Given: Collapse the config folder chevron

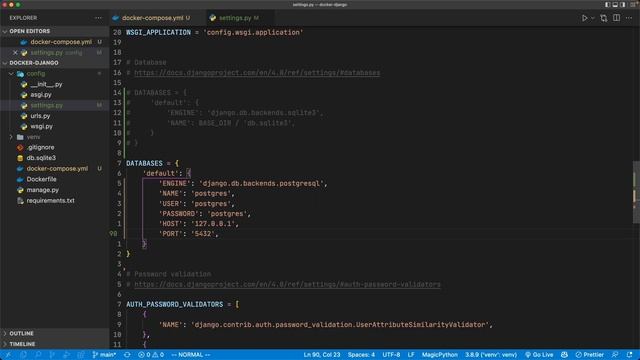Looking at the screenshot, I should tap(11, 74).
